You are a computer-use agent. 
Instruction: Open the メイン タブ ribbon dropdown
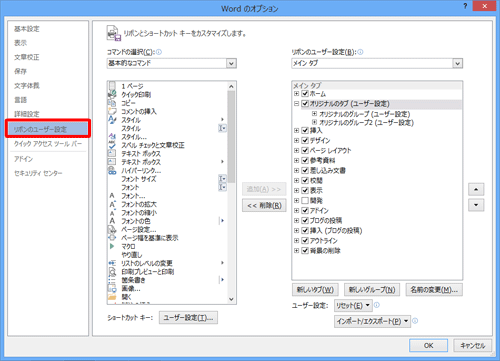point(458,63)
